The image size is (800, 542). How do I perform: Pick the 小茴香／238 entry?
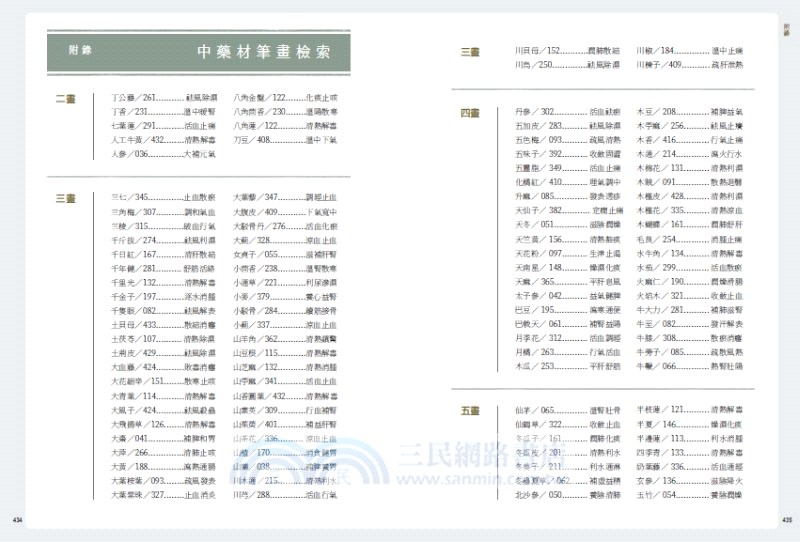tap(285, 268)
